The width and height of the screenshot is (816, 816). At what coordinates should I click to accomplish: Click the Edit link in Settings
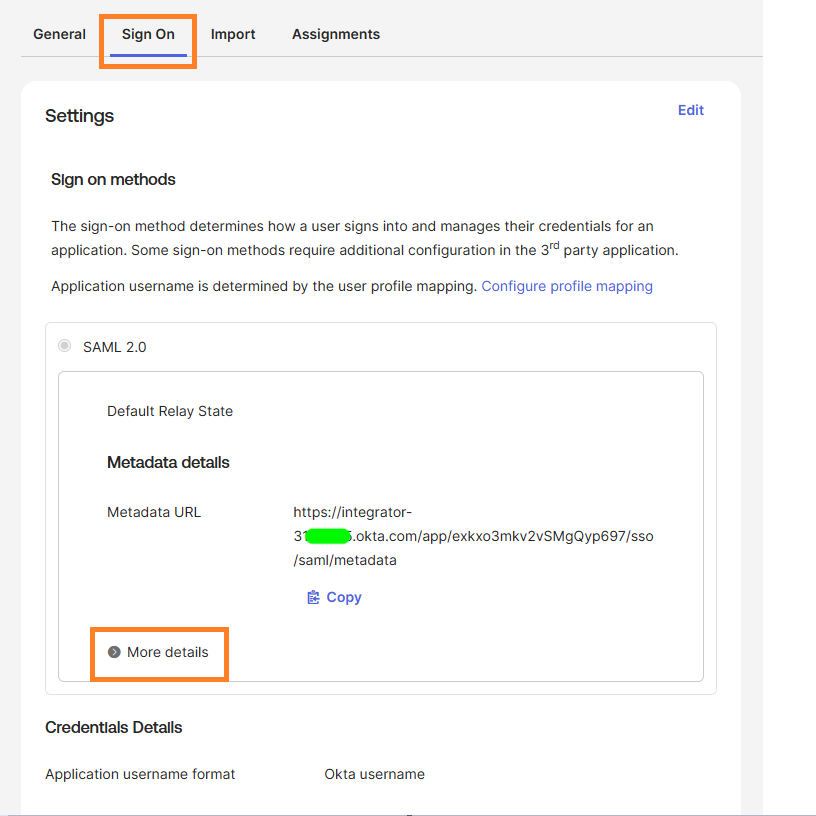(x=691, y=110)
